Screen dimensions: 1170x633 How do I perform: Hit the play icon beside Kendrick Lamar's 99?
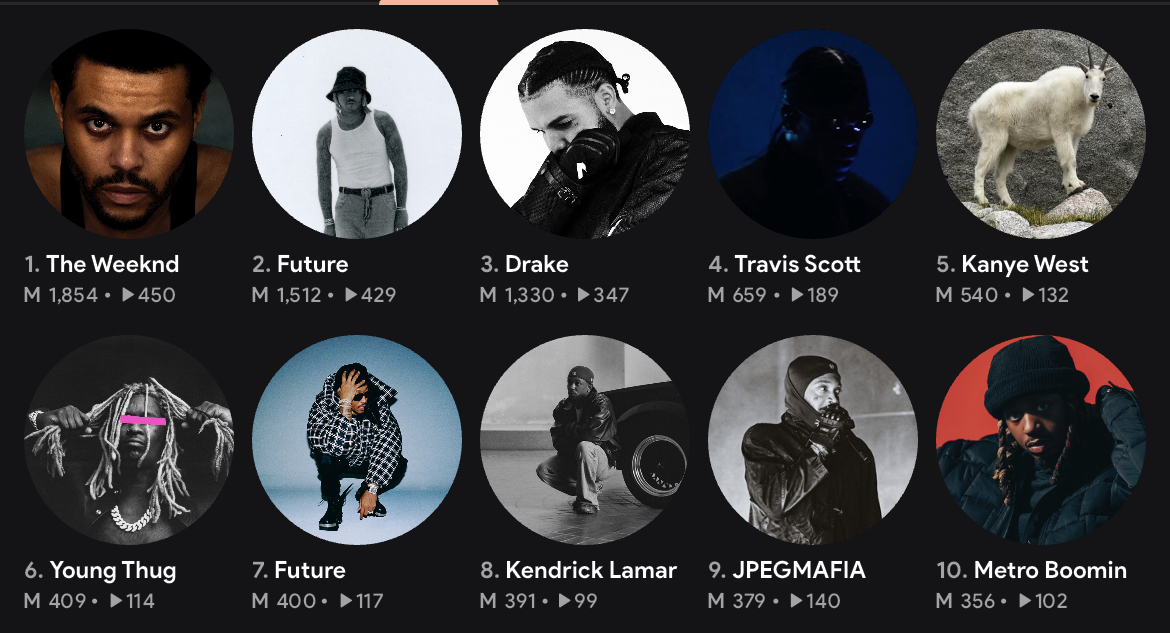tap(565, 601)
